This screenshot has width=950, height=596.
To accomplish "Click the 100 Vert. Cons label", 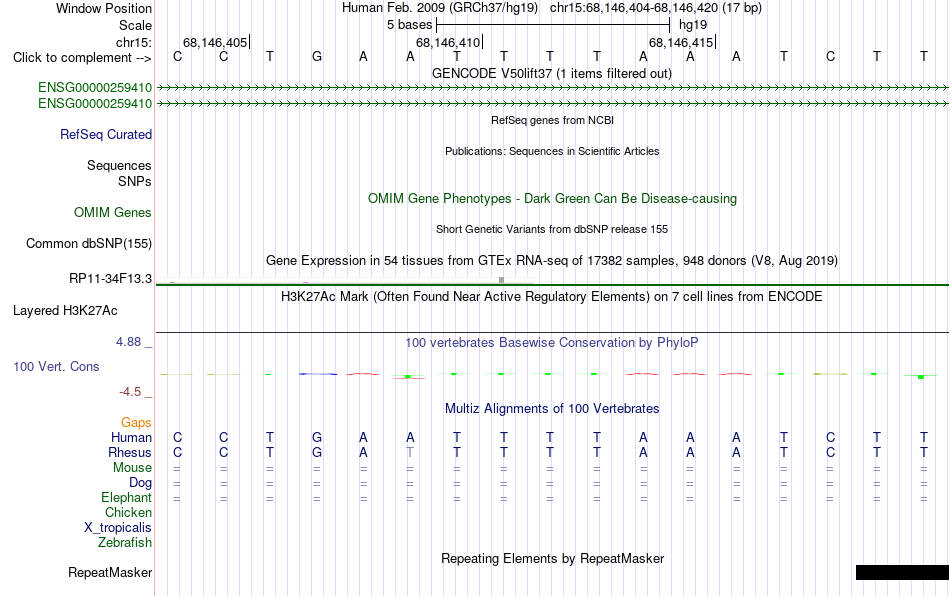I will (56, 366).
